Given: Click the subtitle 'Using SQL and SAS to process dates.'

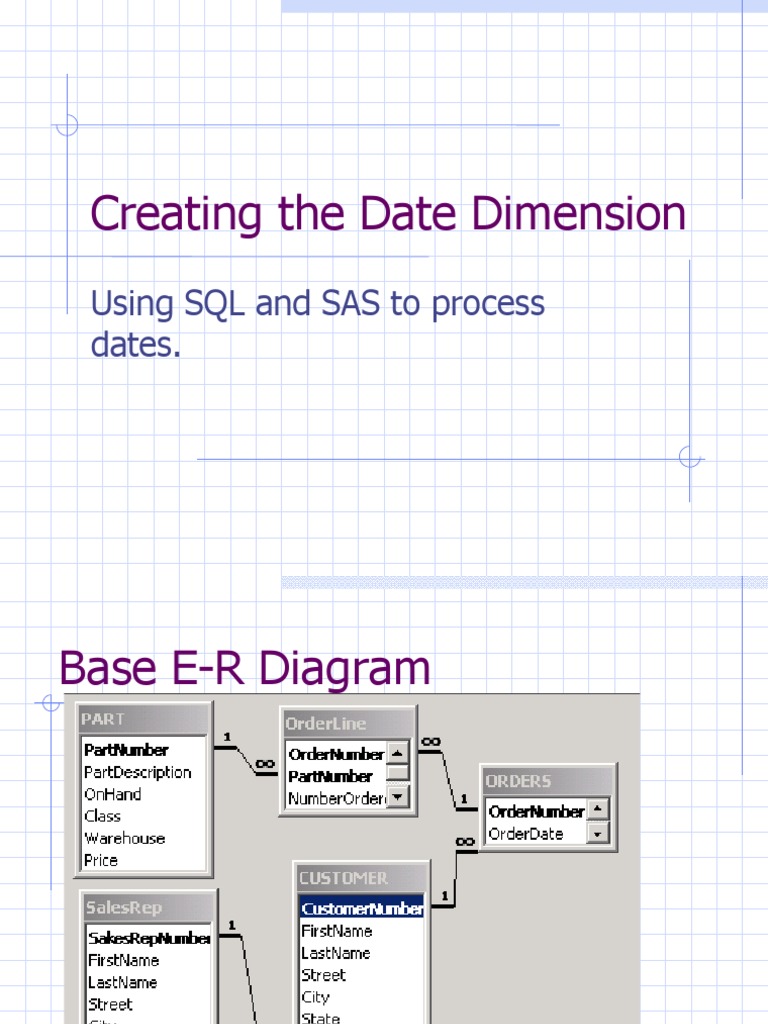Looking at the screenshot, I should (317, 323).
